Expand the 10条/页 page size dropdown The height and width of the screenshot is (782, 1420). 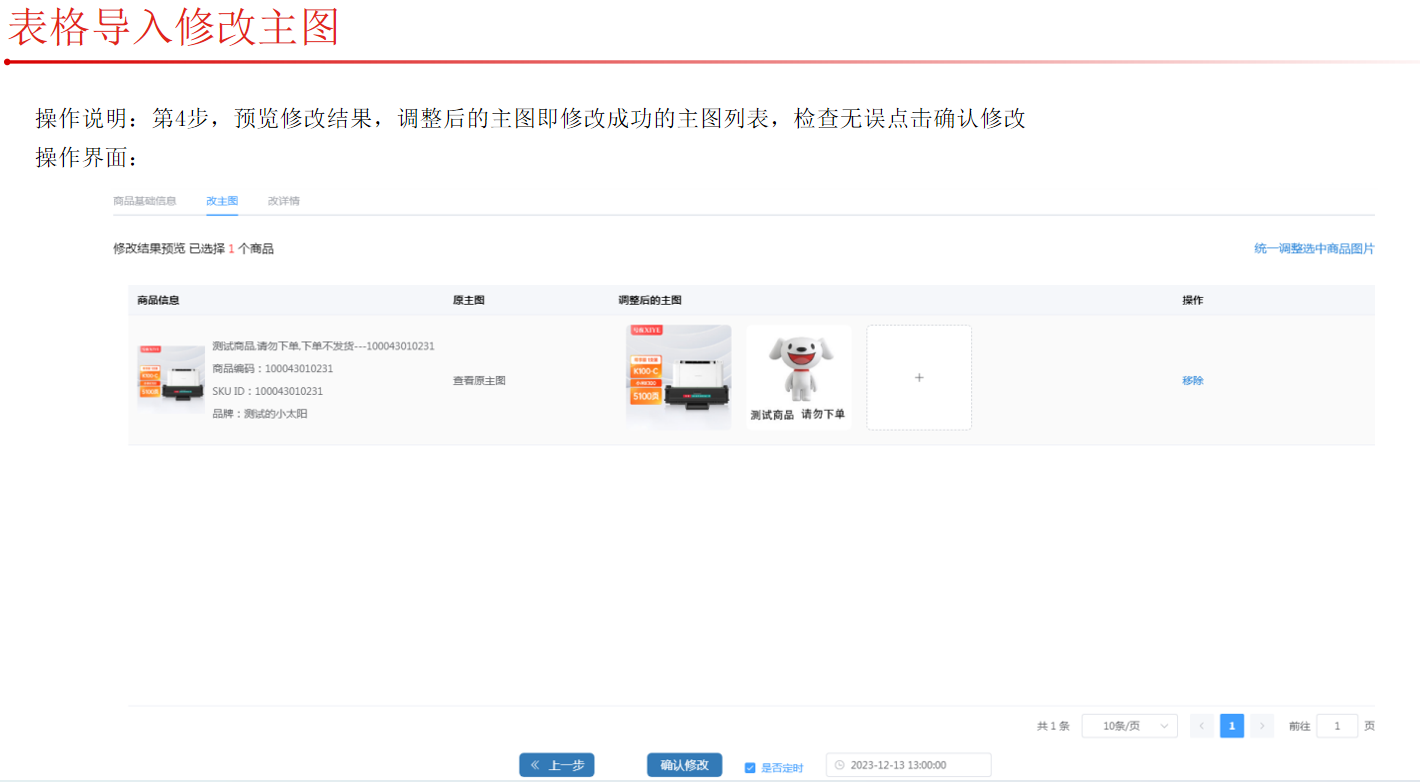click(1129, 726)
